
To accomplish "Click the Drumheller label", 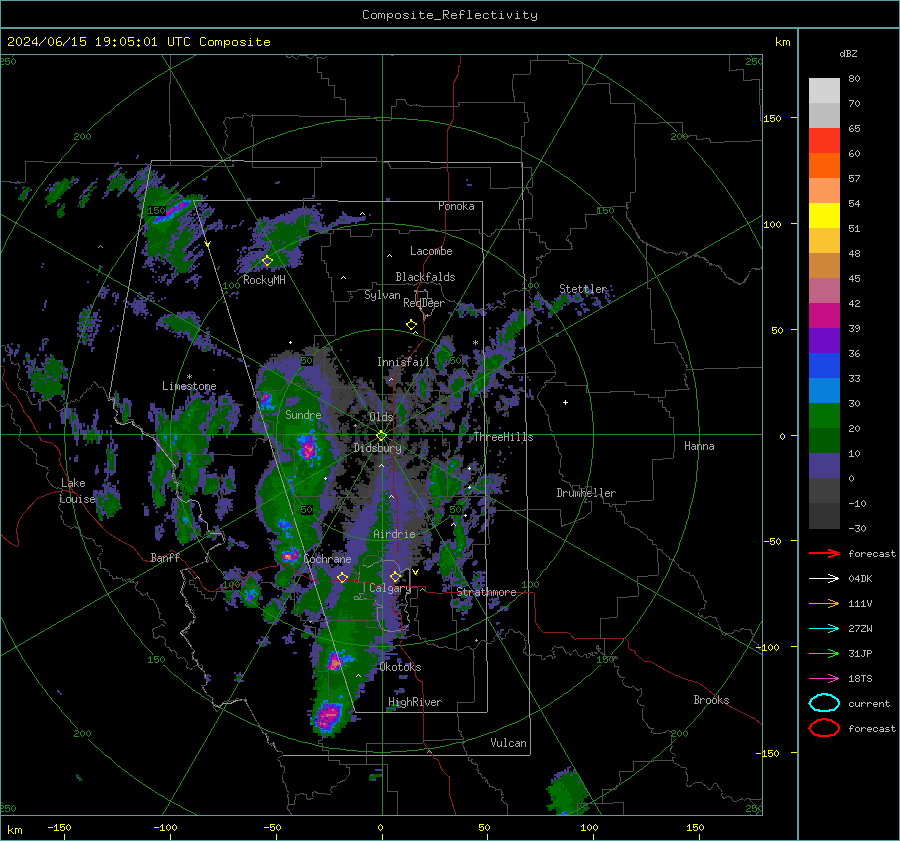I will pyautogui.click(x=586, y=493).
